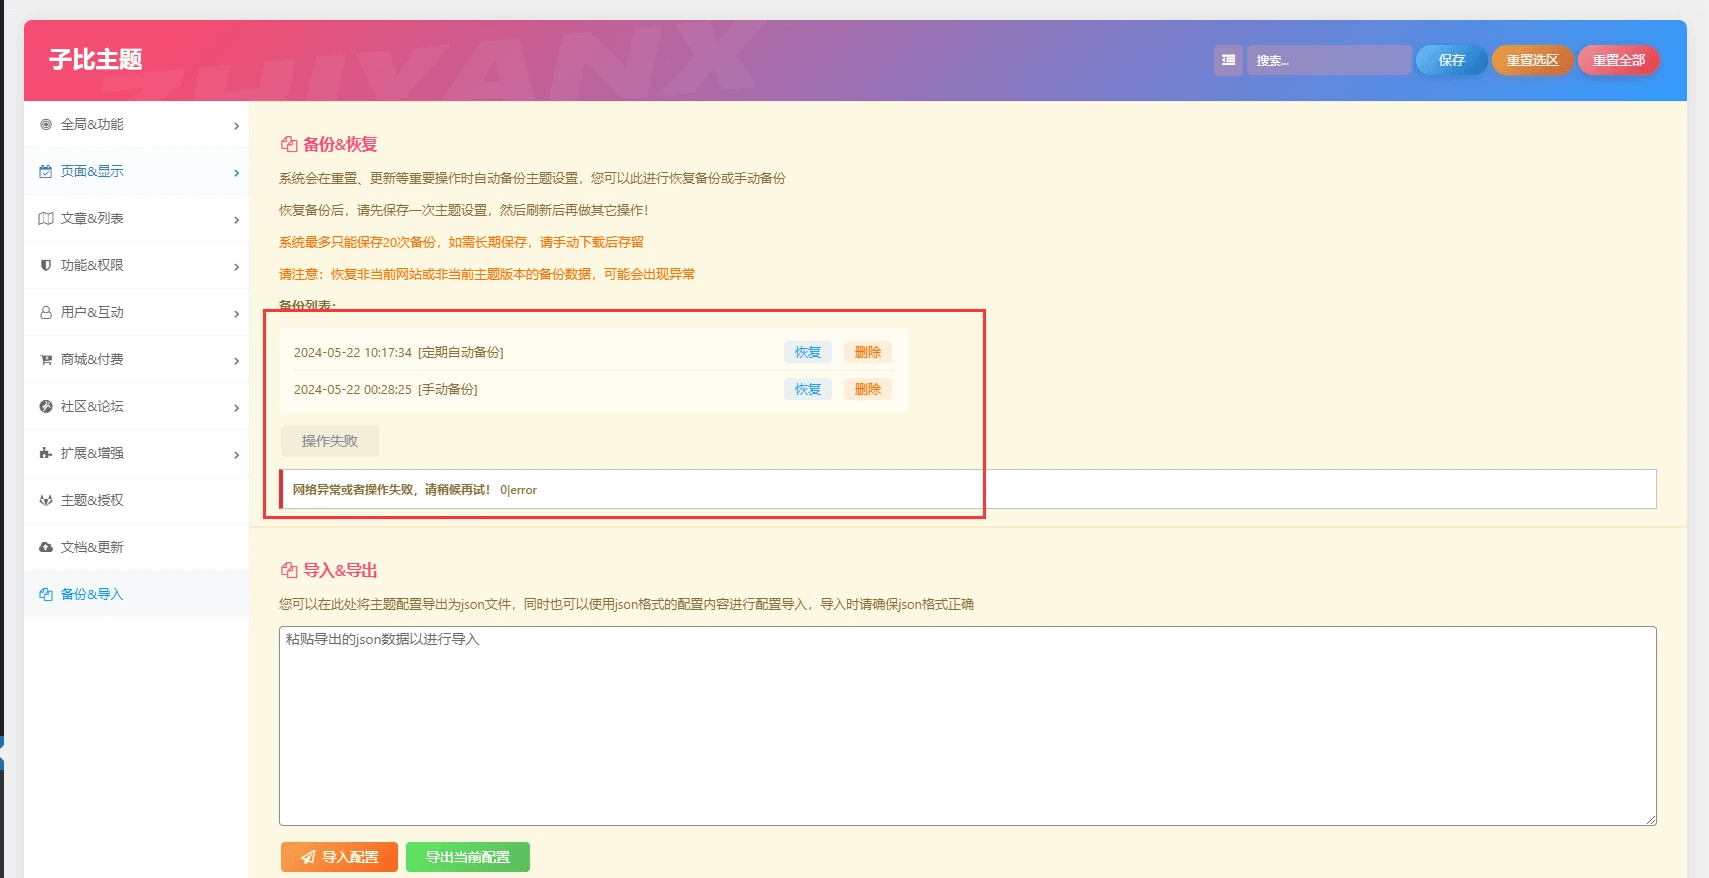The height and width of the screenshot is (878, 1709).
Task: Click the paper plane icon on 导入配置
Action: [x=308, y=857]
